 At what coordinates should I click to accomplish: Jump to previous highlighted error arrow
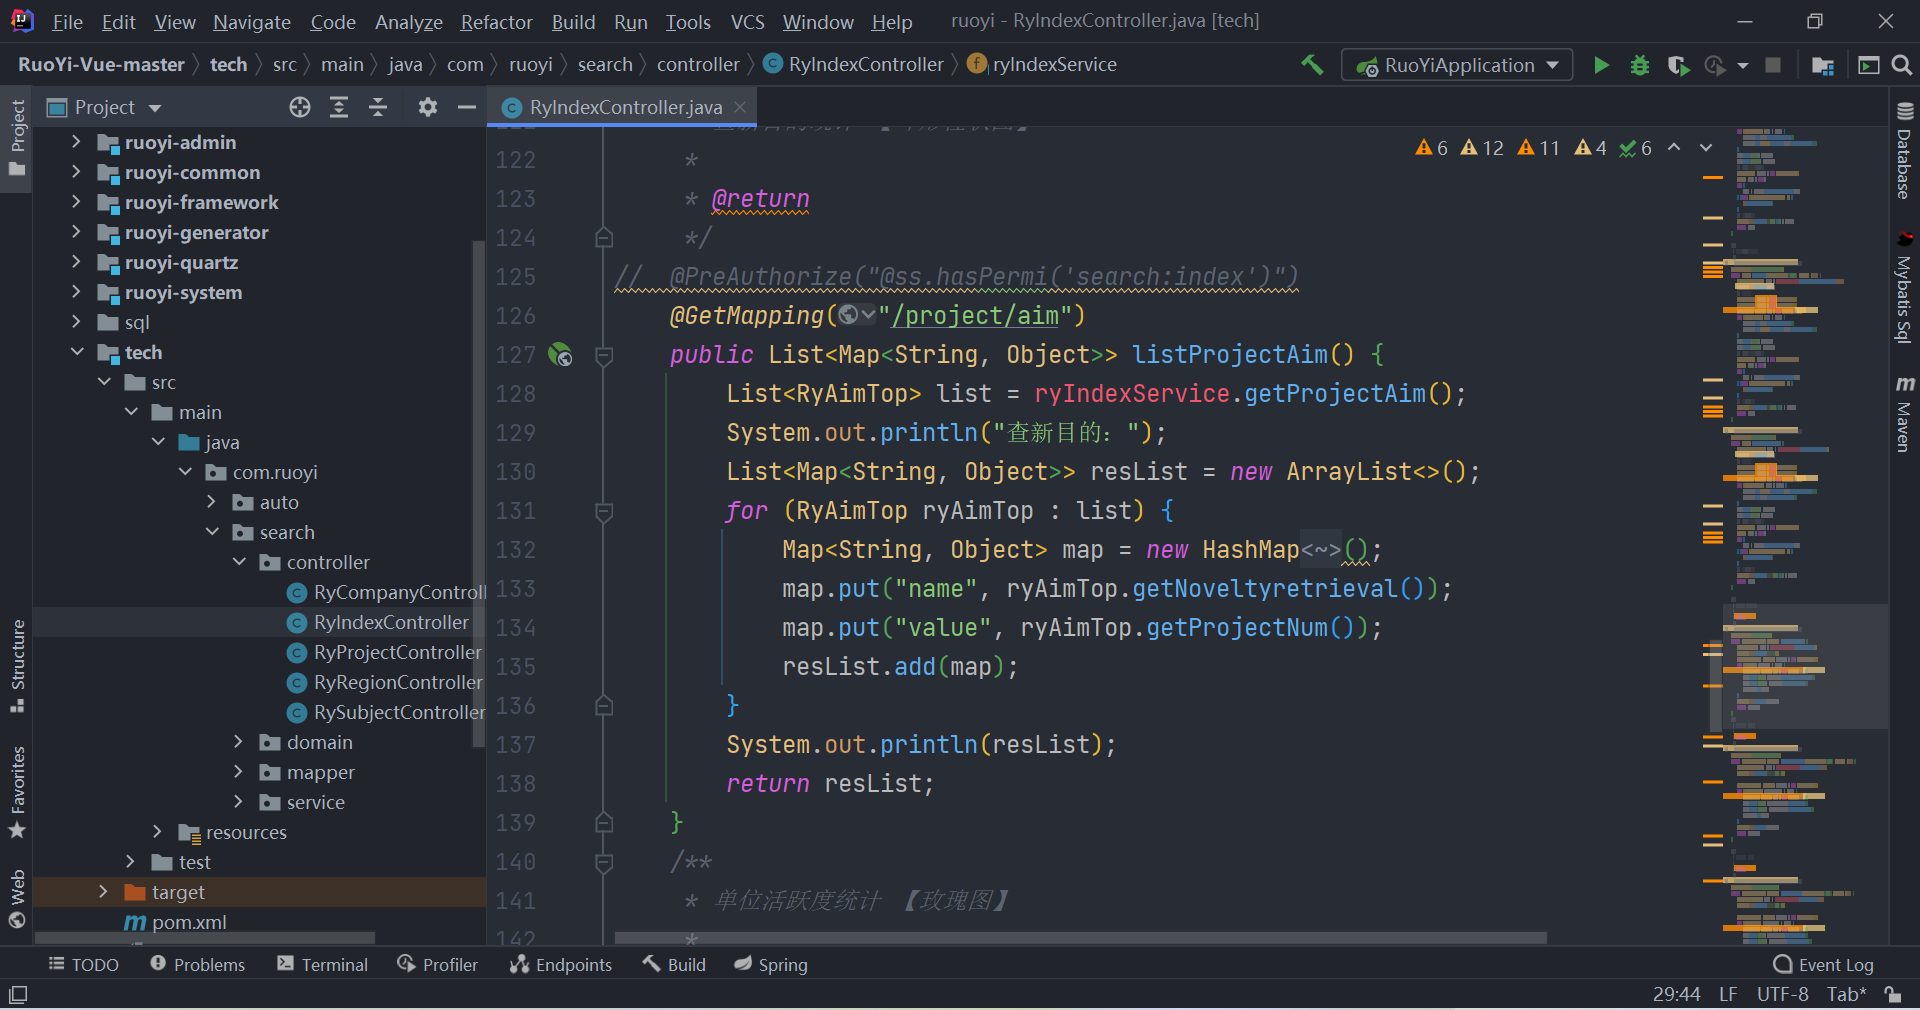tap(1674, 148)
